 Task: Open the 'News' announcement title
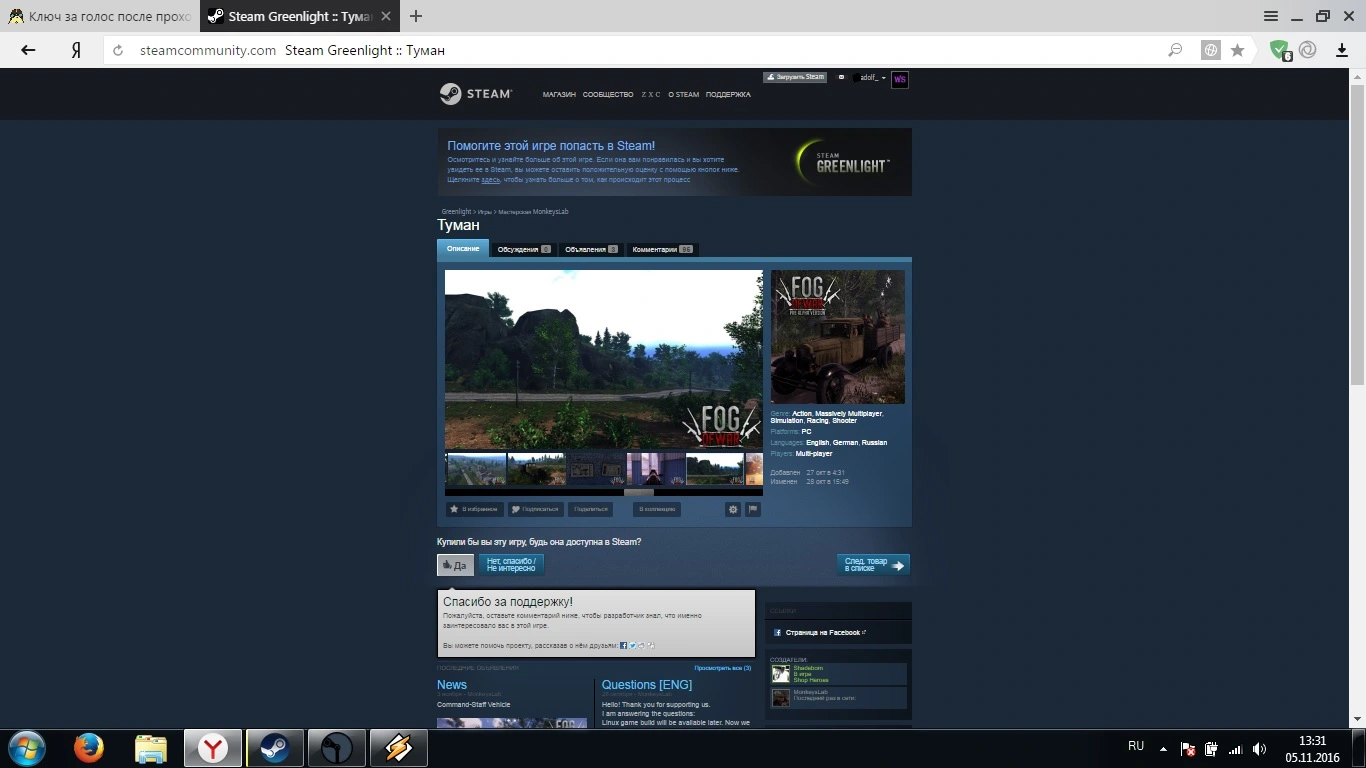click(452, 685)
